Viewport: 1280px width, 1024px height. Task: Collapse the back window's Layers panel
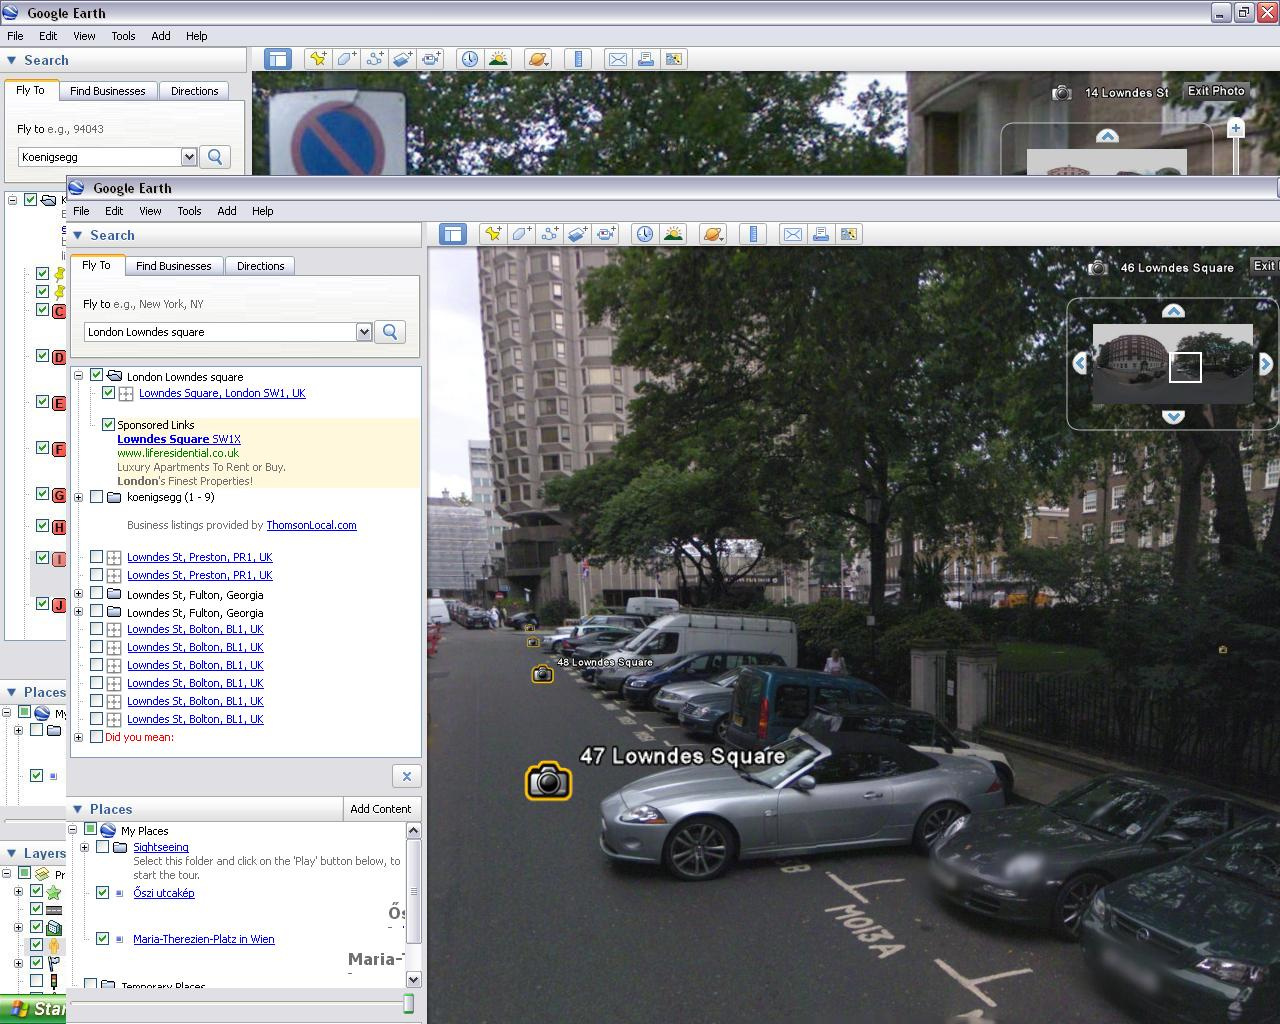[11, 853]
